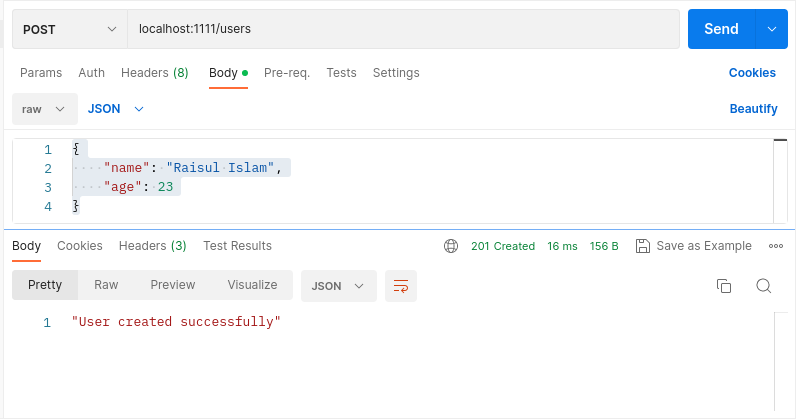Switch response view to Raw
This screenshot has height=419, width=796.
(106, 285)
